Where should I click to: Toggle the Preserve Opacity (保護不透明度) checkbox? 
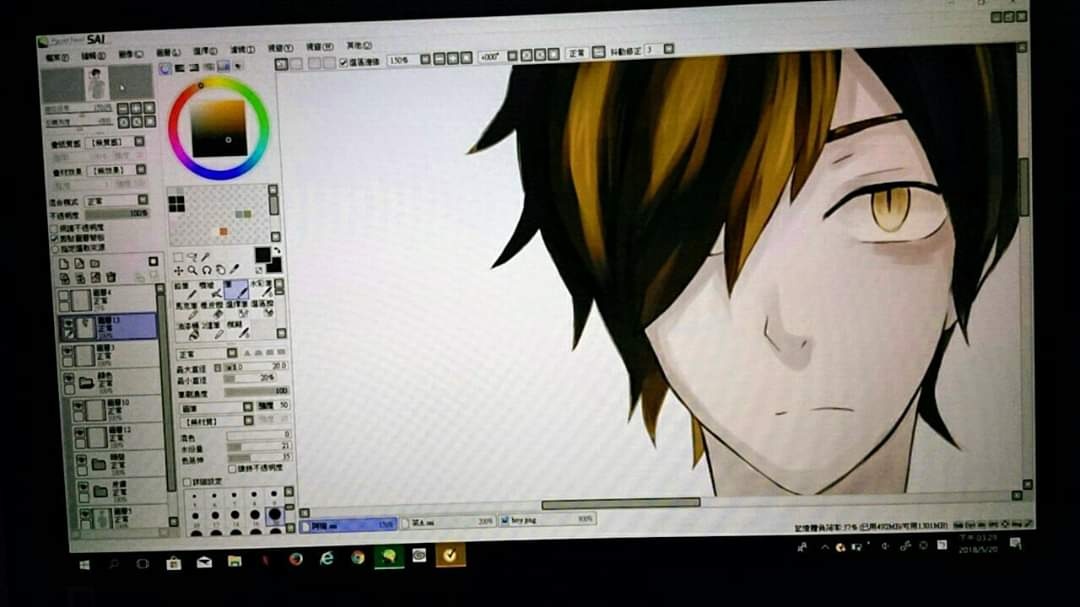(54, 228)
